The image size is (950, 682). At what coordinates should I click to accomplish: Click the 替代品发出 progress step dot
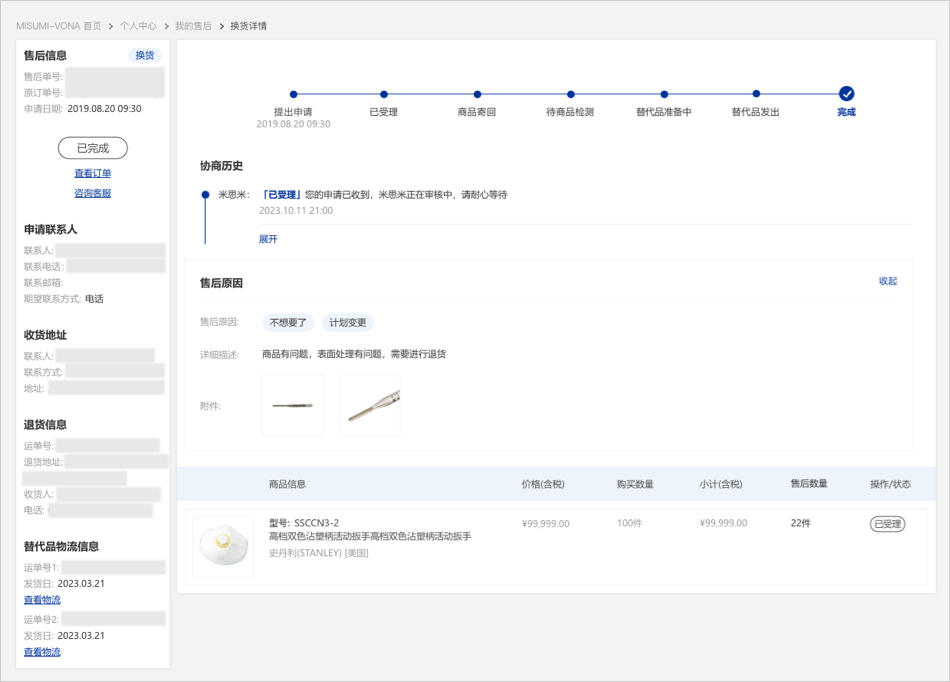pos(755,95)
